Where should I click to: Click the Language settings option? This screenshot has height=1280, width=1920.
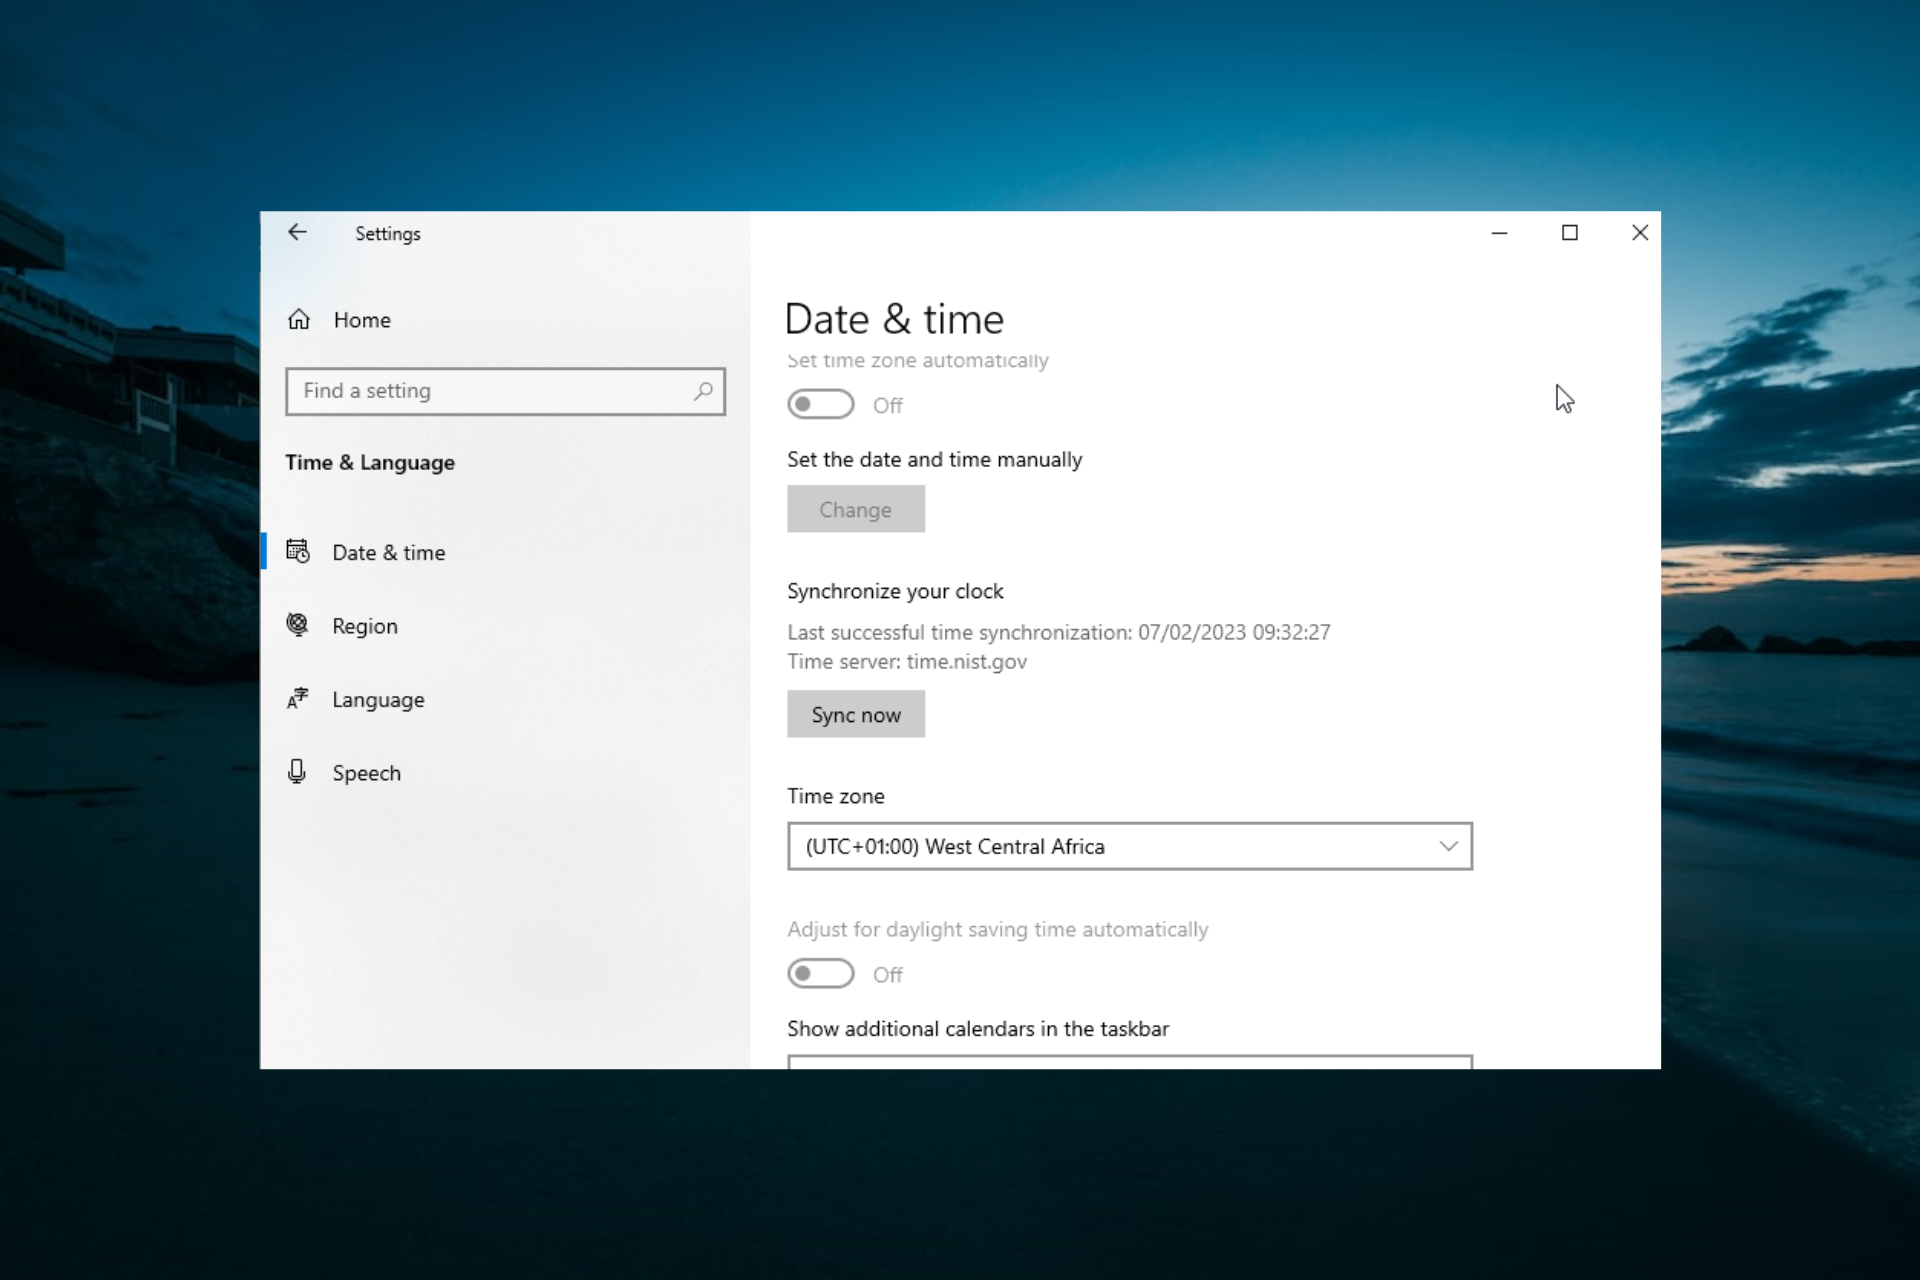pos(377,699)
